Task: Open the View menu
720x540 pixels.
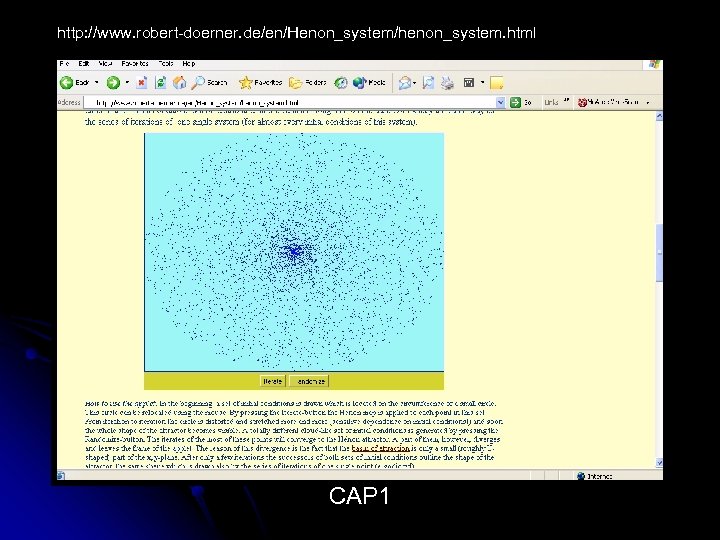Action: click(105, 63)
